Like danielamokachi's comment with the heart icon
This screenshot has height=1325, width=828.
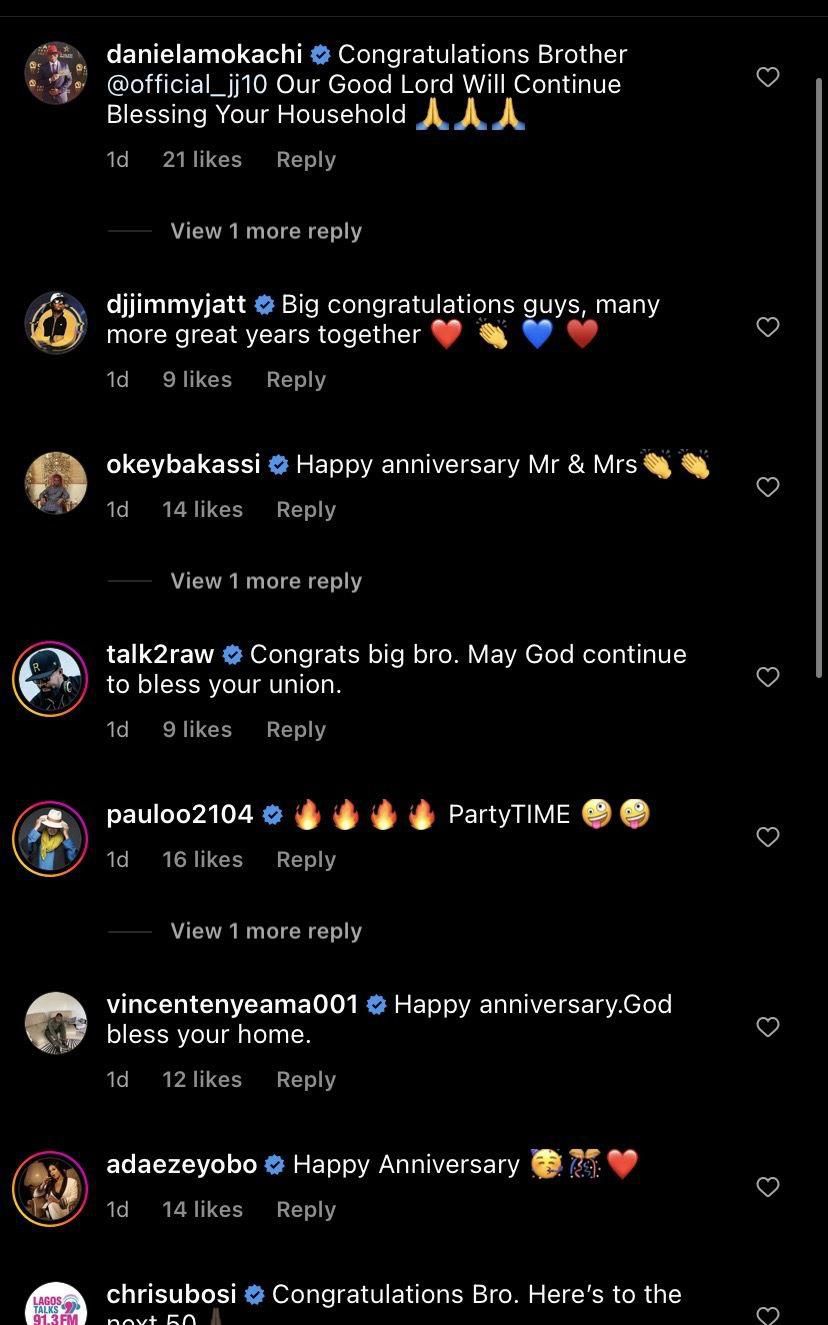768,77
